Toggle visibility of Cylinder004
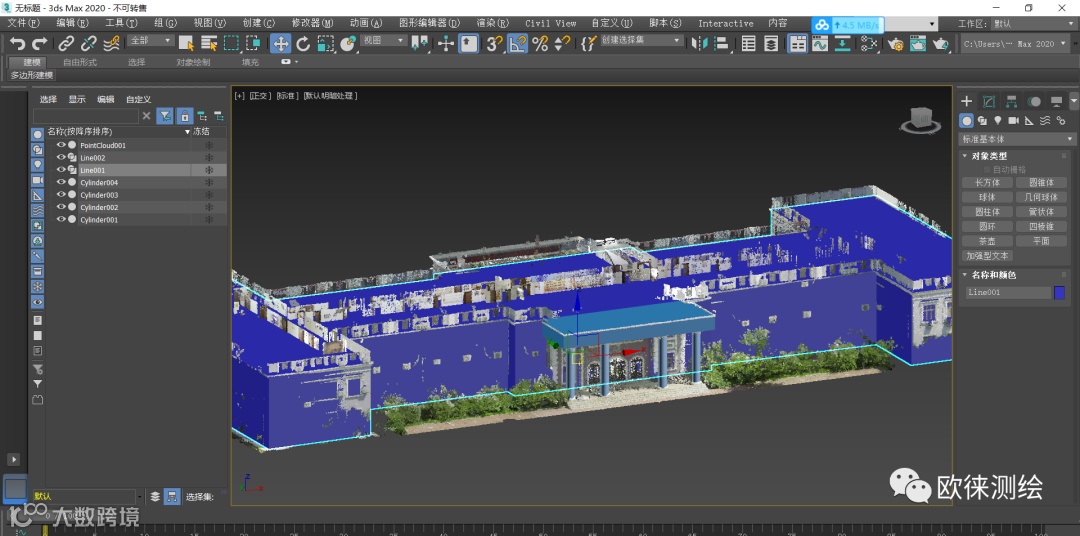Image resolution: width=1080 pixels, height=536 pixels. 61,183
